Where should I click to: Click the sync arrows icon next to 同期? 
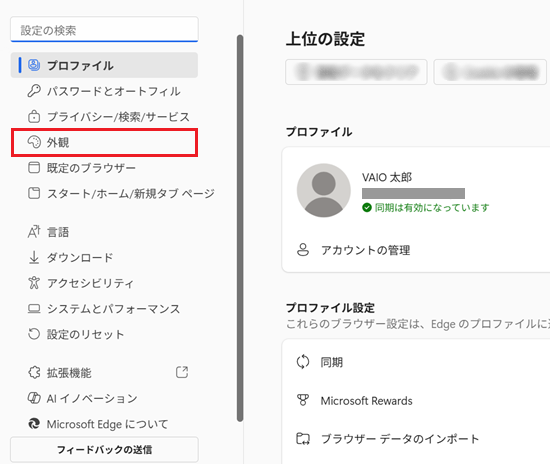point(303,362)
